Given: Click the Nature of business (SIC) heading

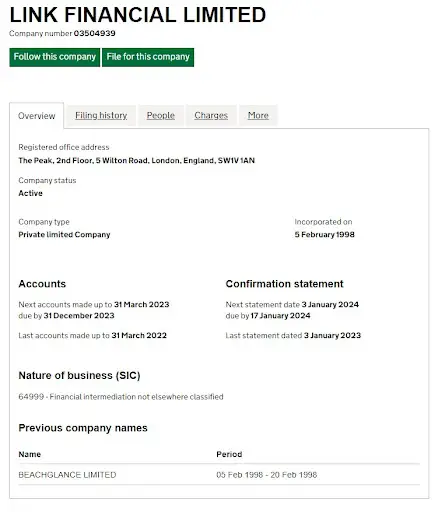Looking at the screenshot, I should pyautogui.click(x=79, y=376).
